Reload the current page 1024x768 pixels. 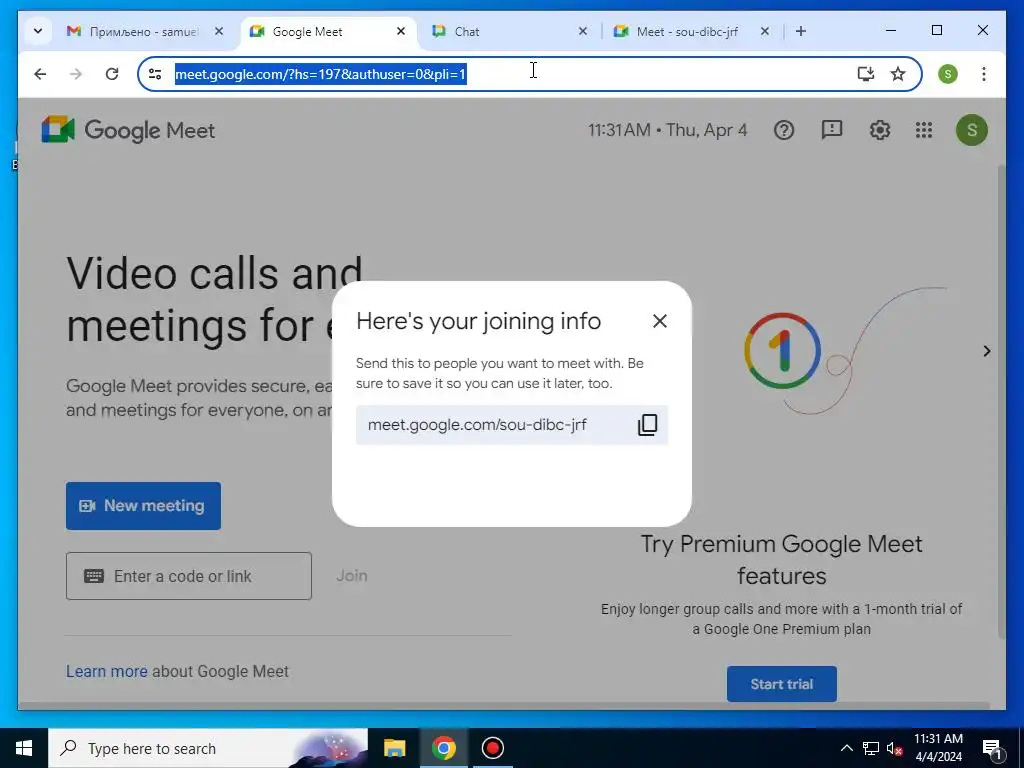click(x=112, y=74)
